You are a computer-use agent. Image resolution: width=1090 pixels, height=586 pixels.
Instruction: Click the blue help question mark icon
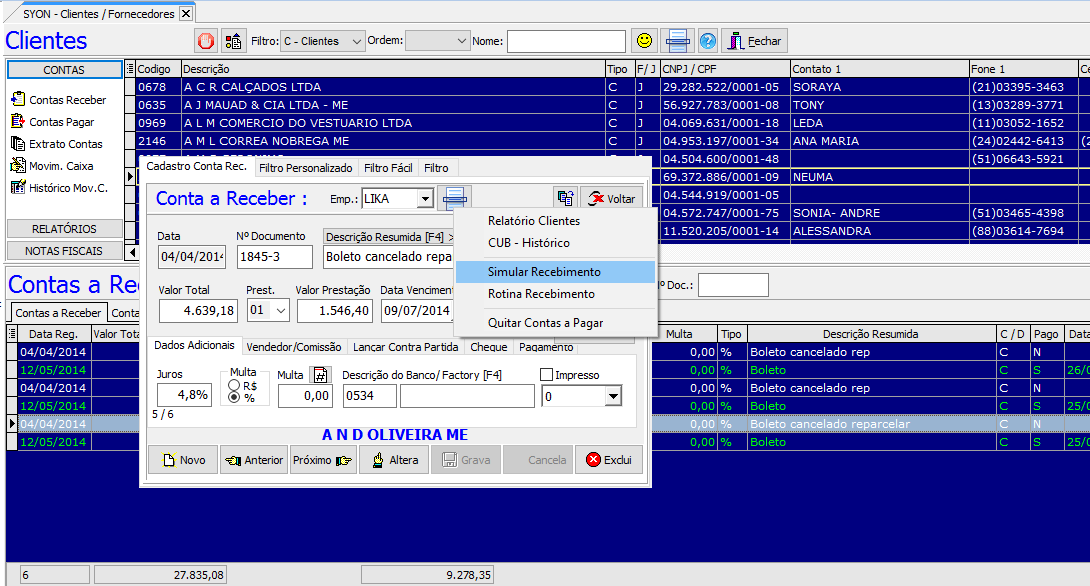click(x=708, y=41)
